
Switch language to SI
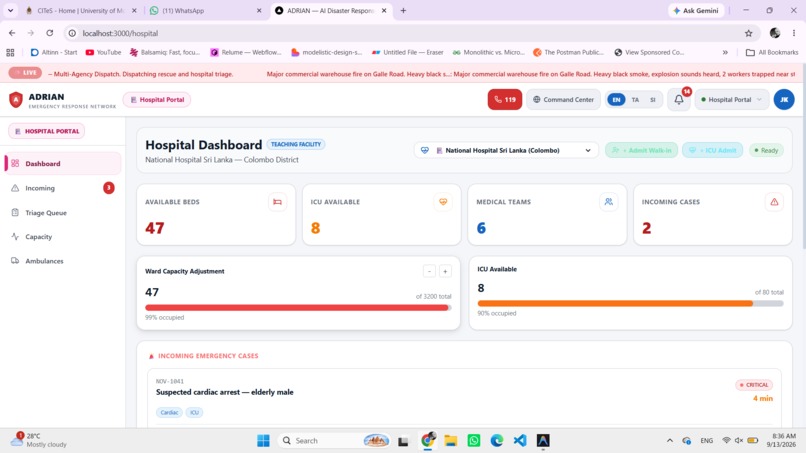coord(653,100)
